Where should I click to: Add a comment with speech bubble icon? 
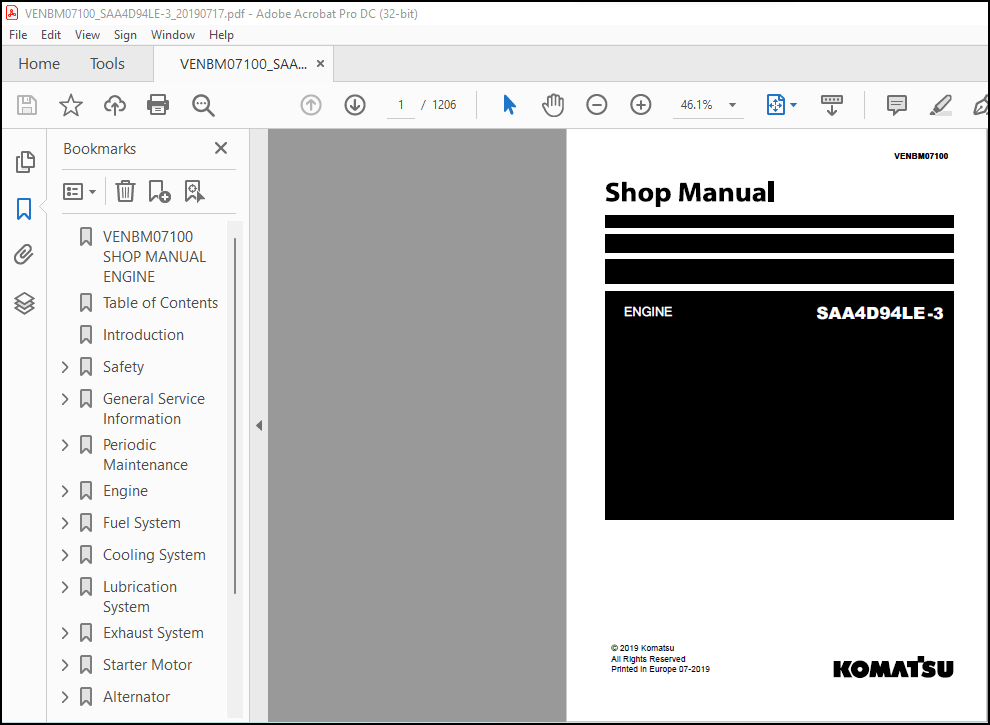click(897, 105)
